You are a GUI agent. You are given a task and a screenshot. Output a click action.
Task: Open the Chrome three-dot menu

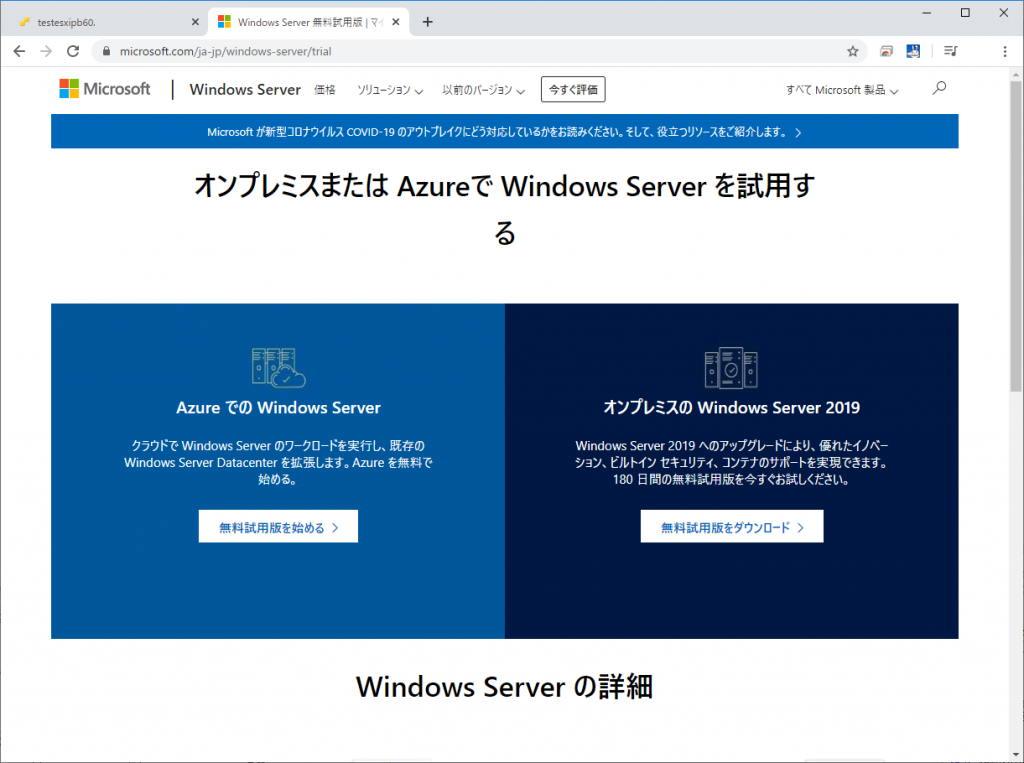[1004, 51]
